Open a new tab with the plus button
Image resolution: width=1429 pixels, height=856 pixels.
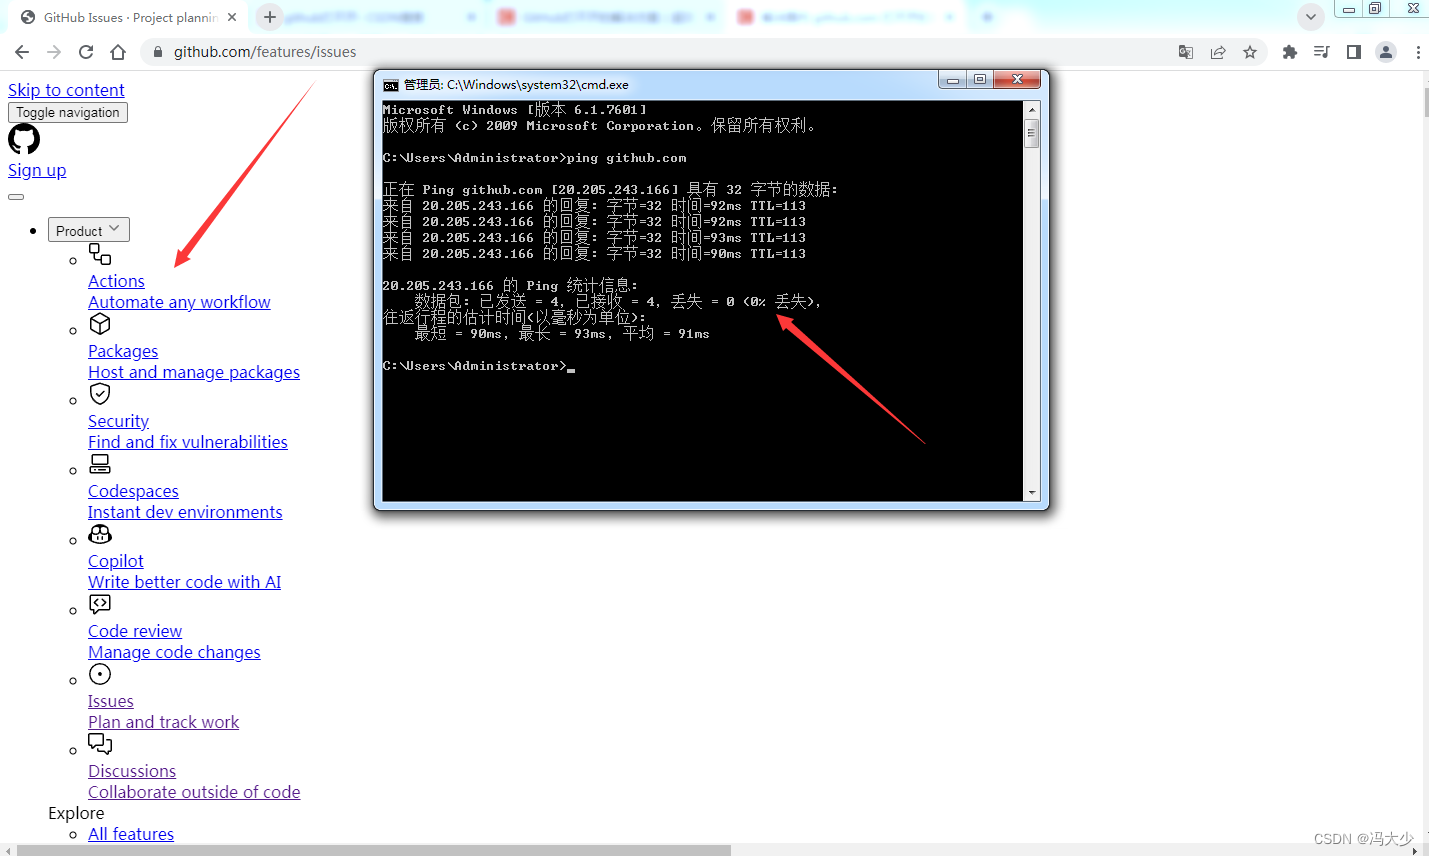pos(270,17)
